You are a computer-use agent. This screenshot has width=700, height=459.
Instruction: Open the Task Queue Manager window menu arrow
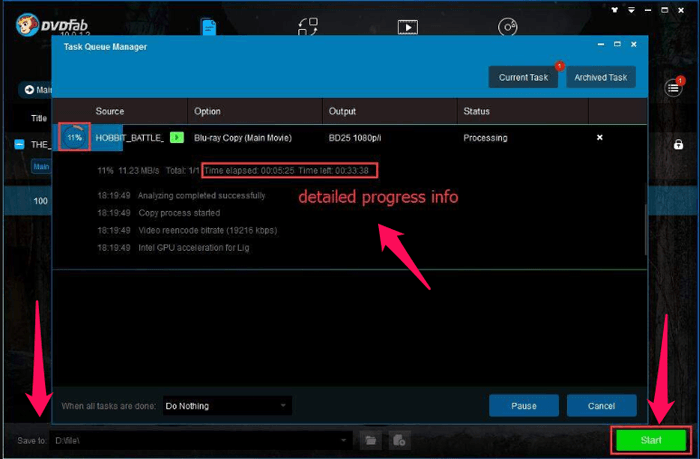tap(600, 45)
